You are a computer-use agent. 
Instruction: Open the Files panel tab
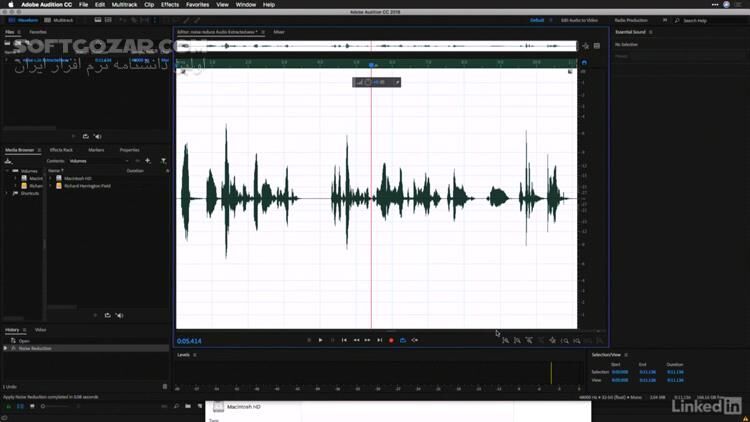coord(10,32)
